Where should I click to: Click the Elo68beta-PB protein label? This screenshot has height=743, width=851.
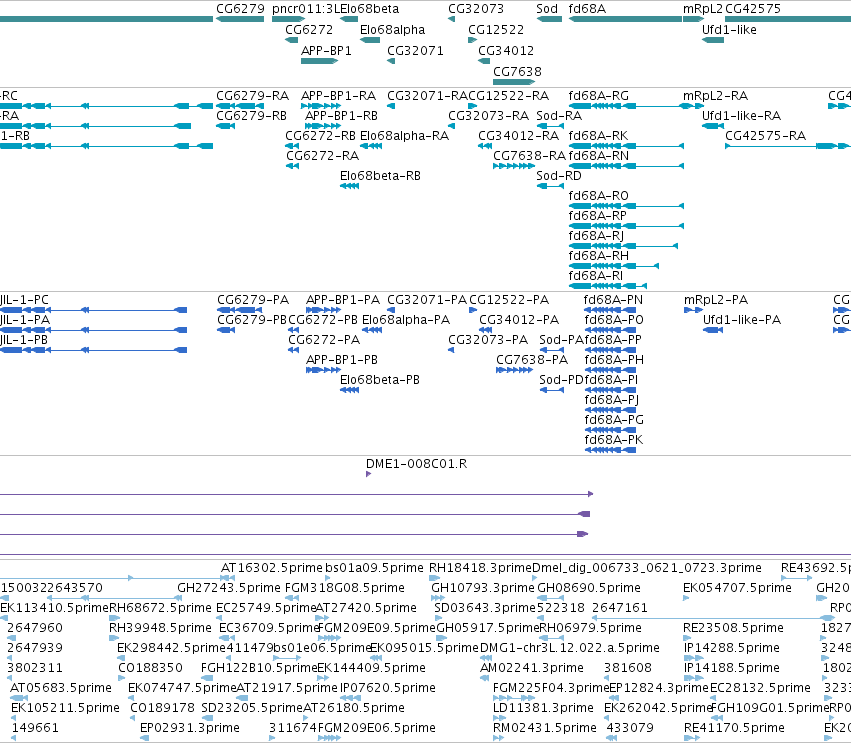pyautogui.click(x=380, y=380)
